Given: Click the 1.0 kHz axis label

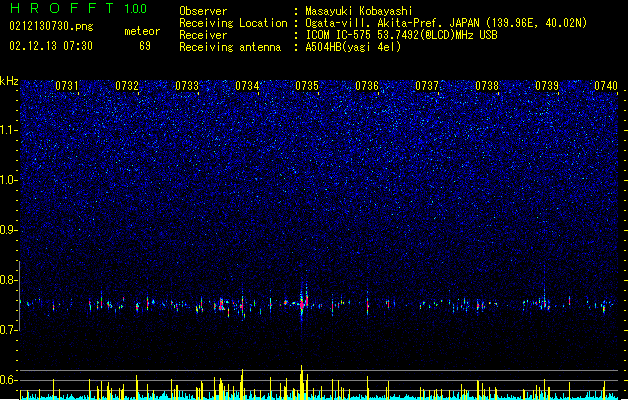Looking at the screenshot, I should pyautogui.click(x=8, y=180).
